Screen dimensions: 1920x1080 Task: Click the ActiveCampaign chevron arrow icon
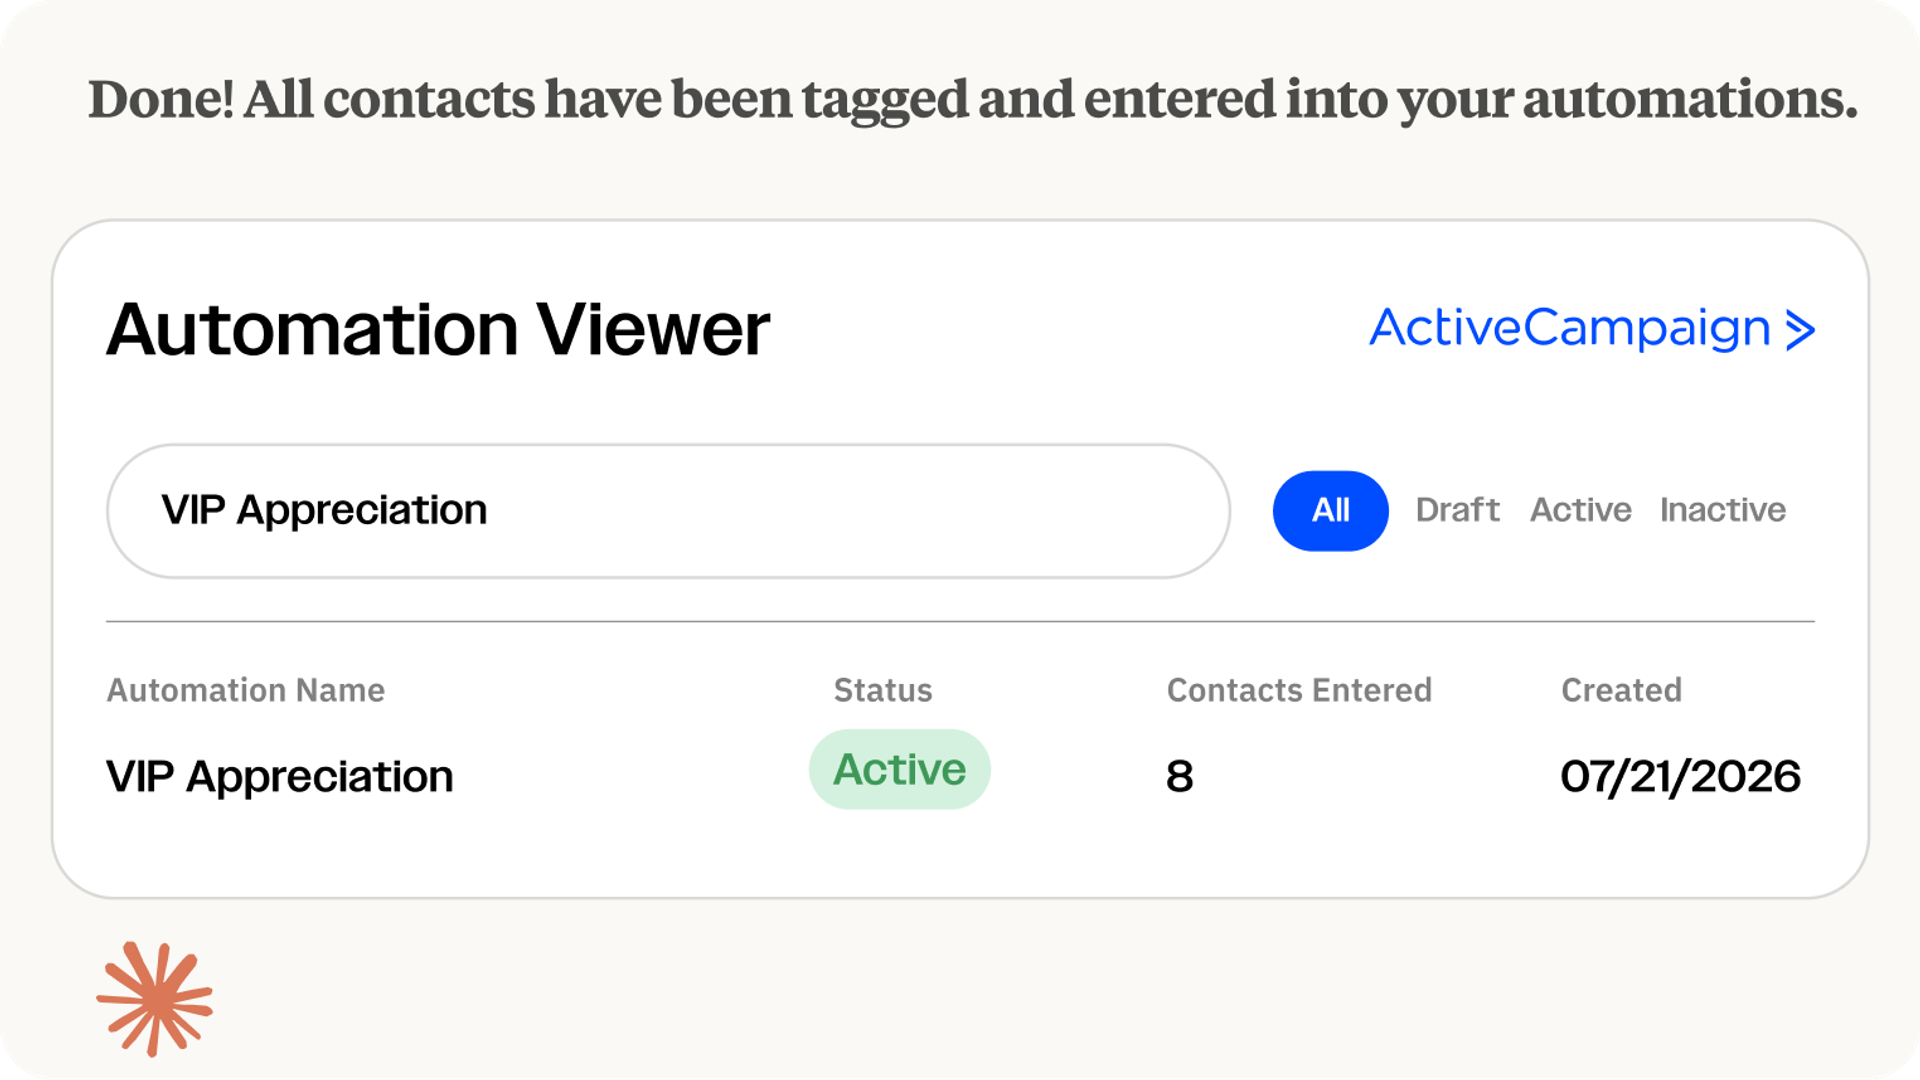click(1800, 330)
